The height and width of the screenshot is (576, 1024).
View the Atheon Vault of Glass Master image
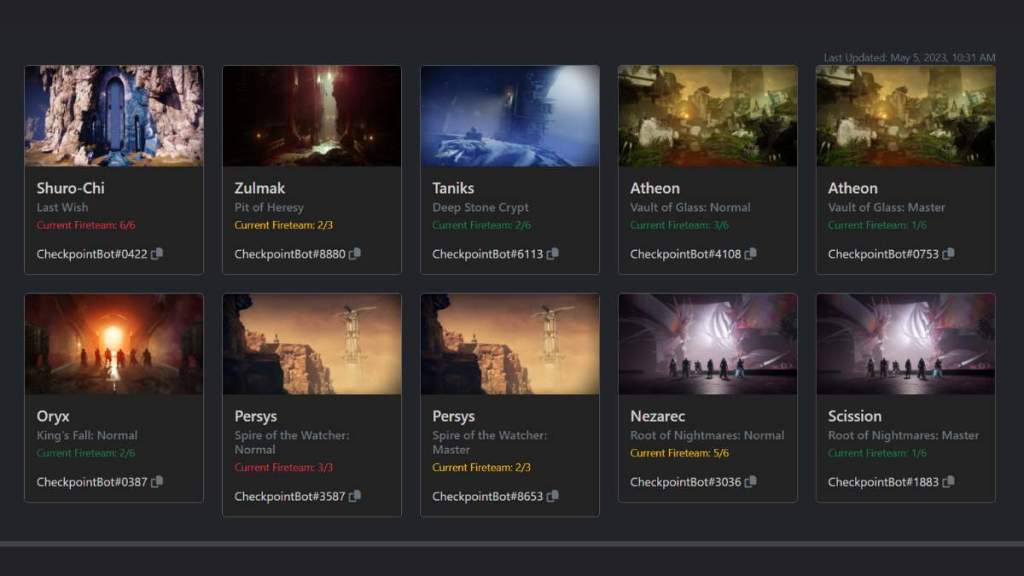point(905,115)
